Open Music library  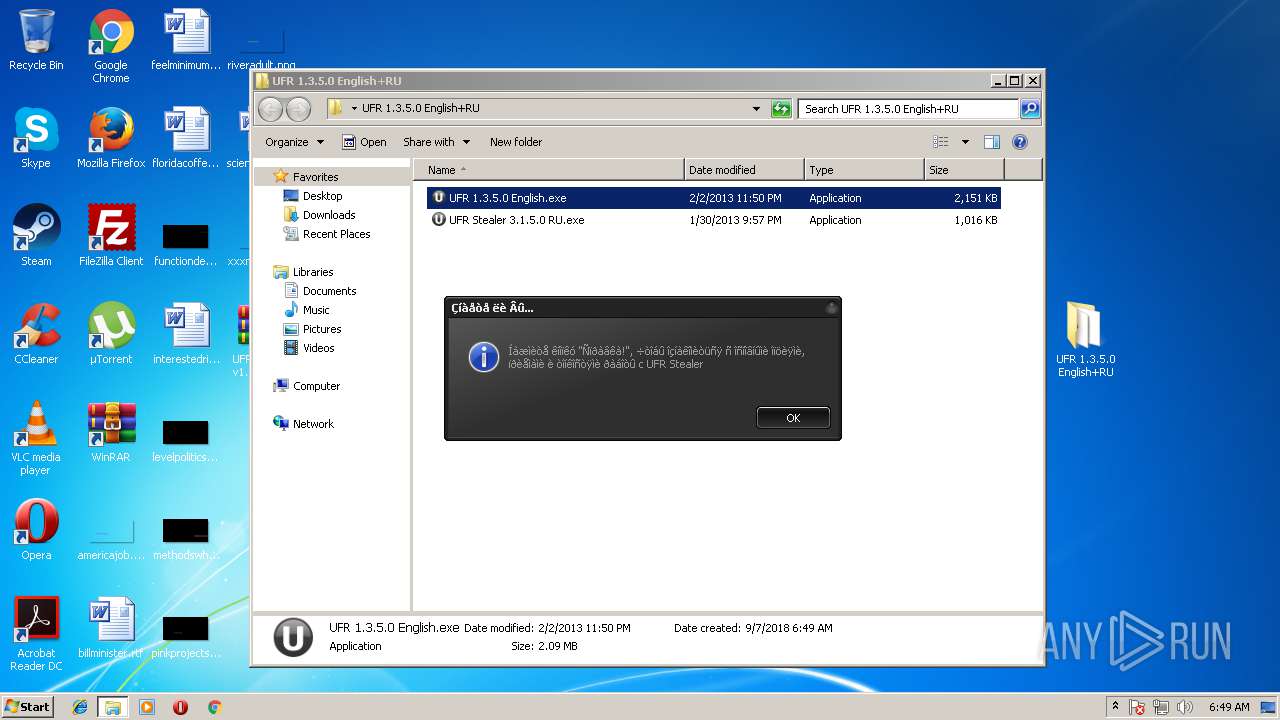click(316, 310)
